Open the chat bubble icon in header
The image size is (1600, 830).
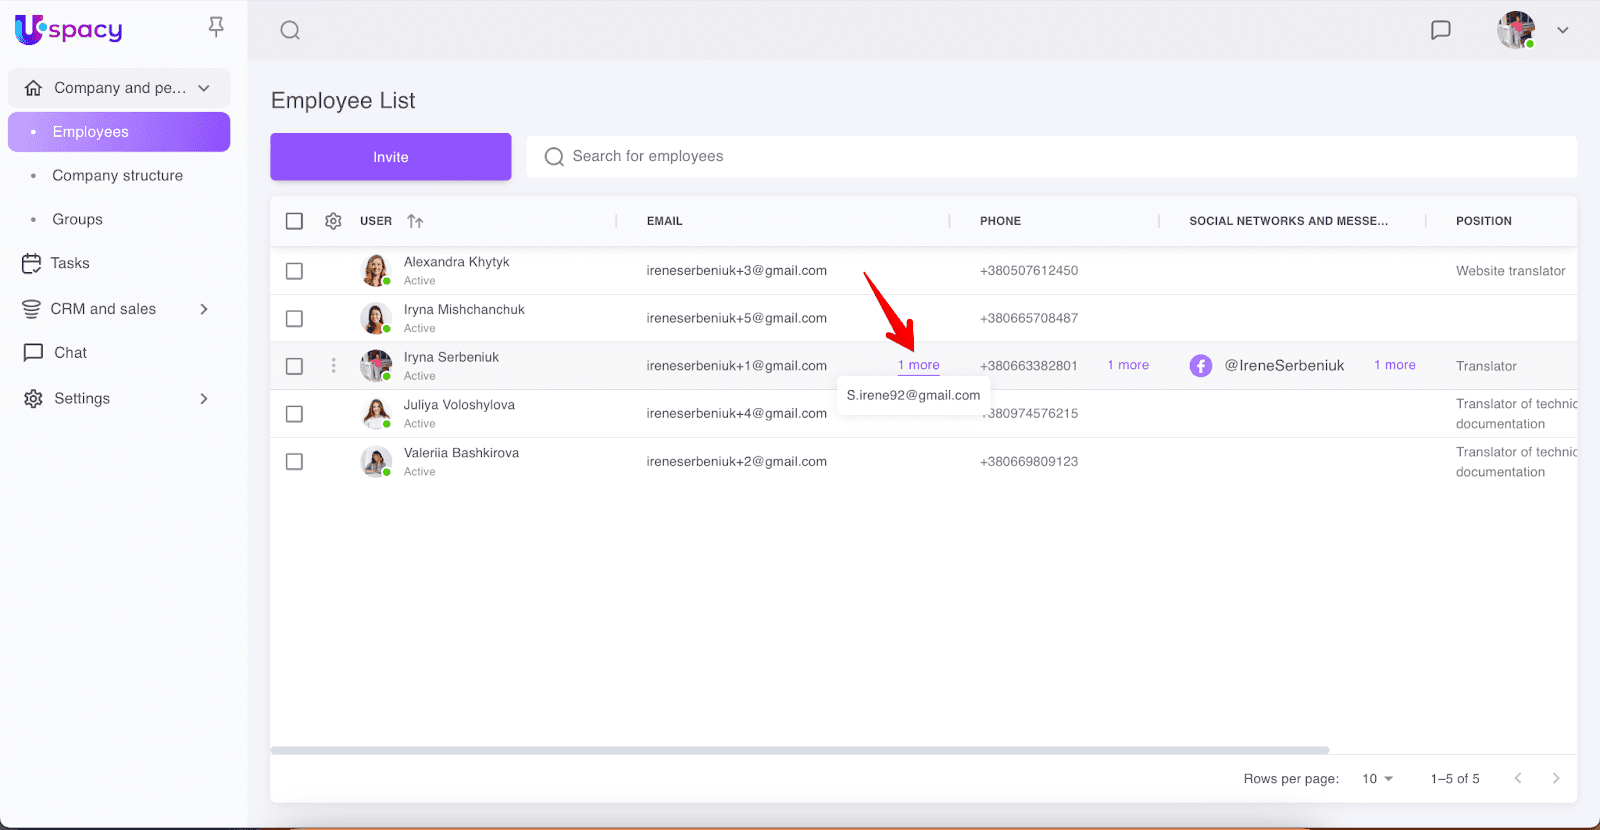pos(1440,30)
